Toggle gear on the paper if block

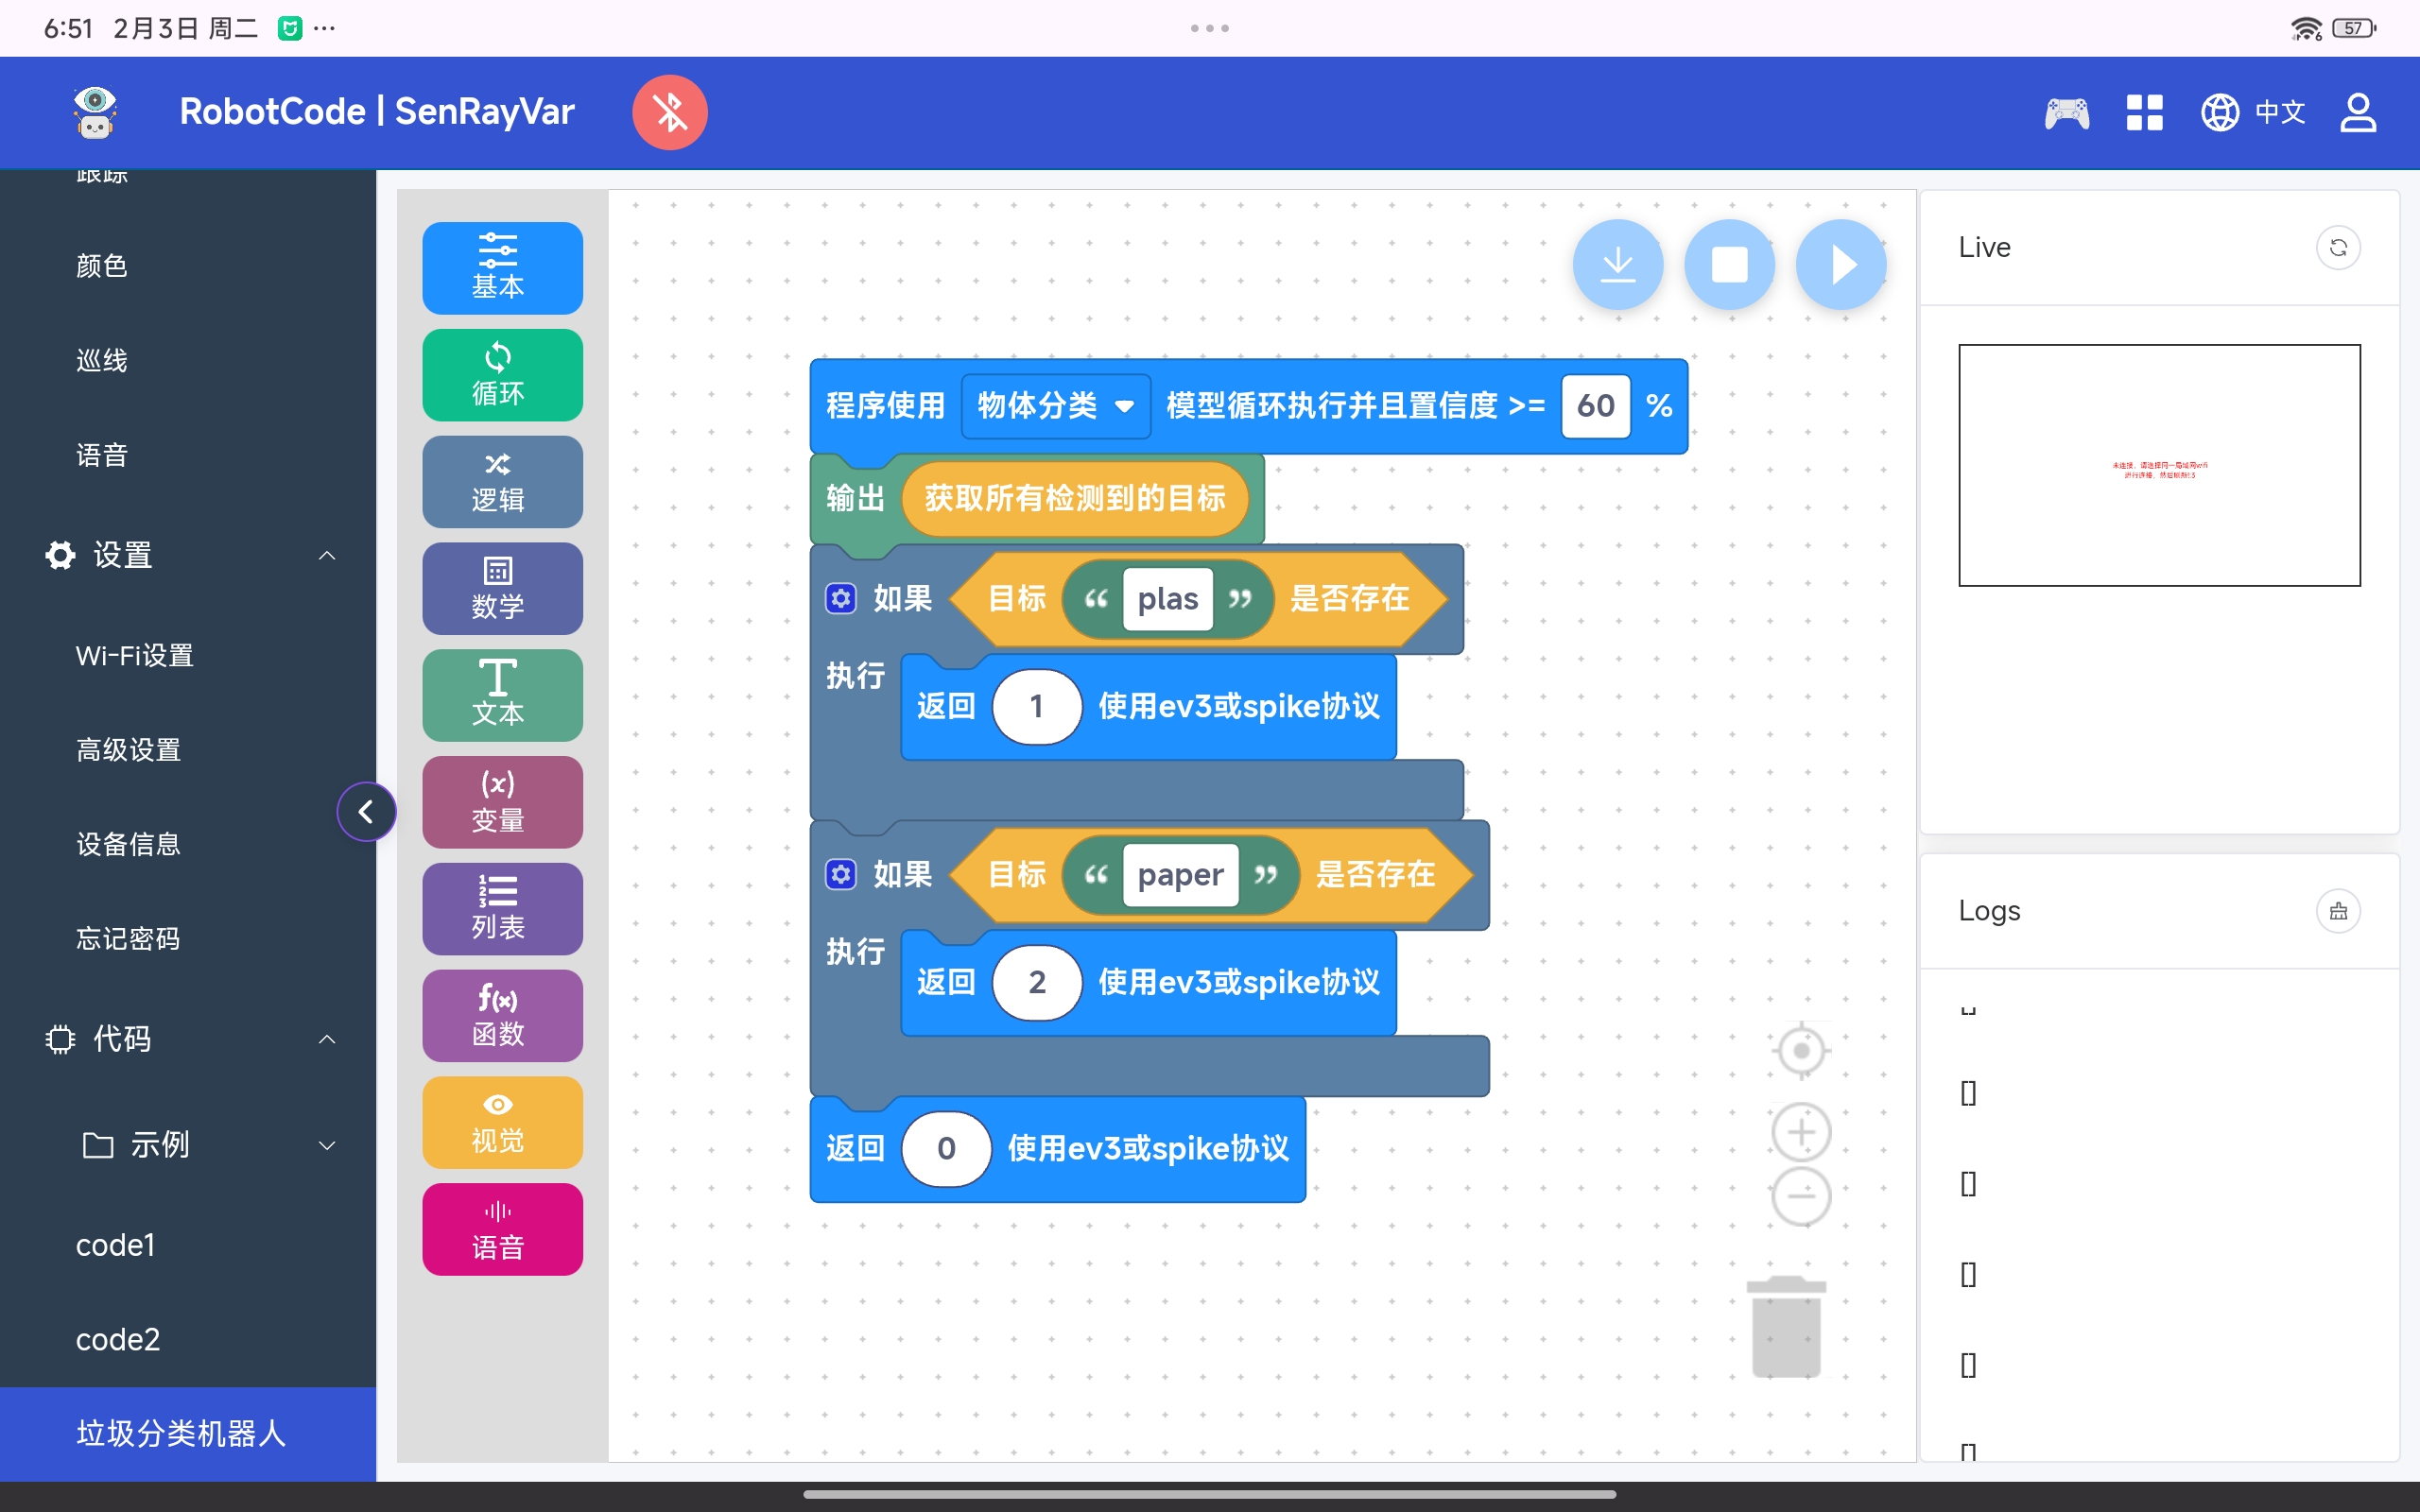point(840,874)
